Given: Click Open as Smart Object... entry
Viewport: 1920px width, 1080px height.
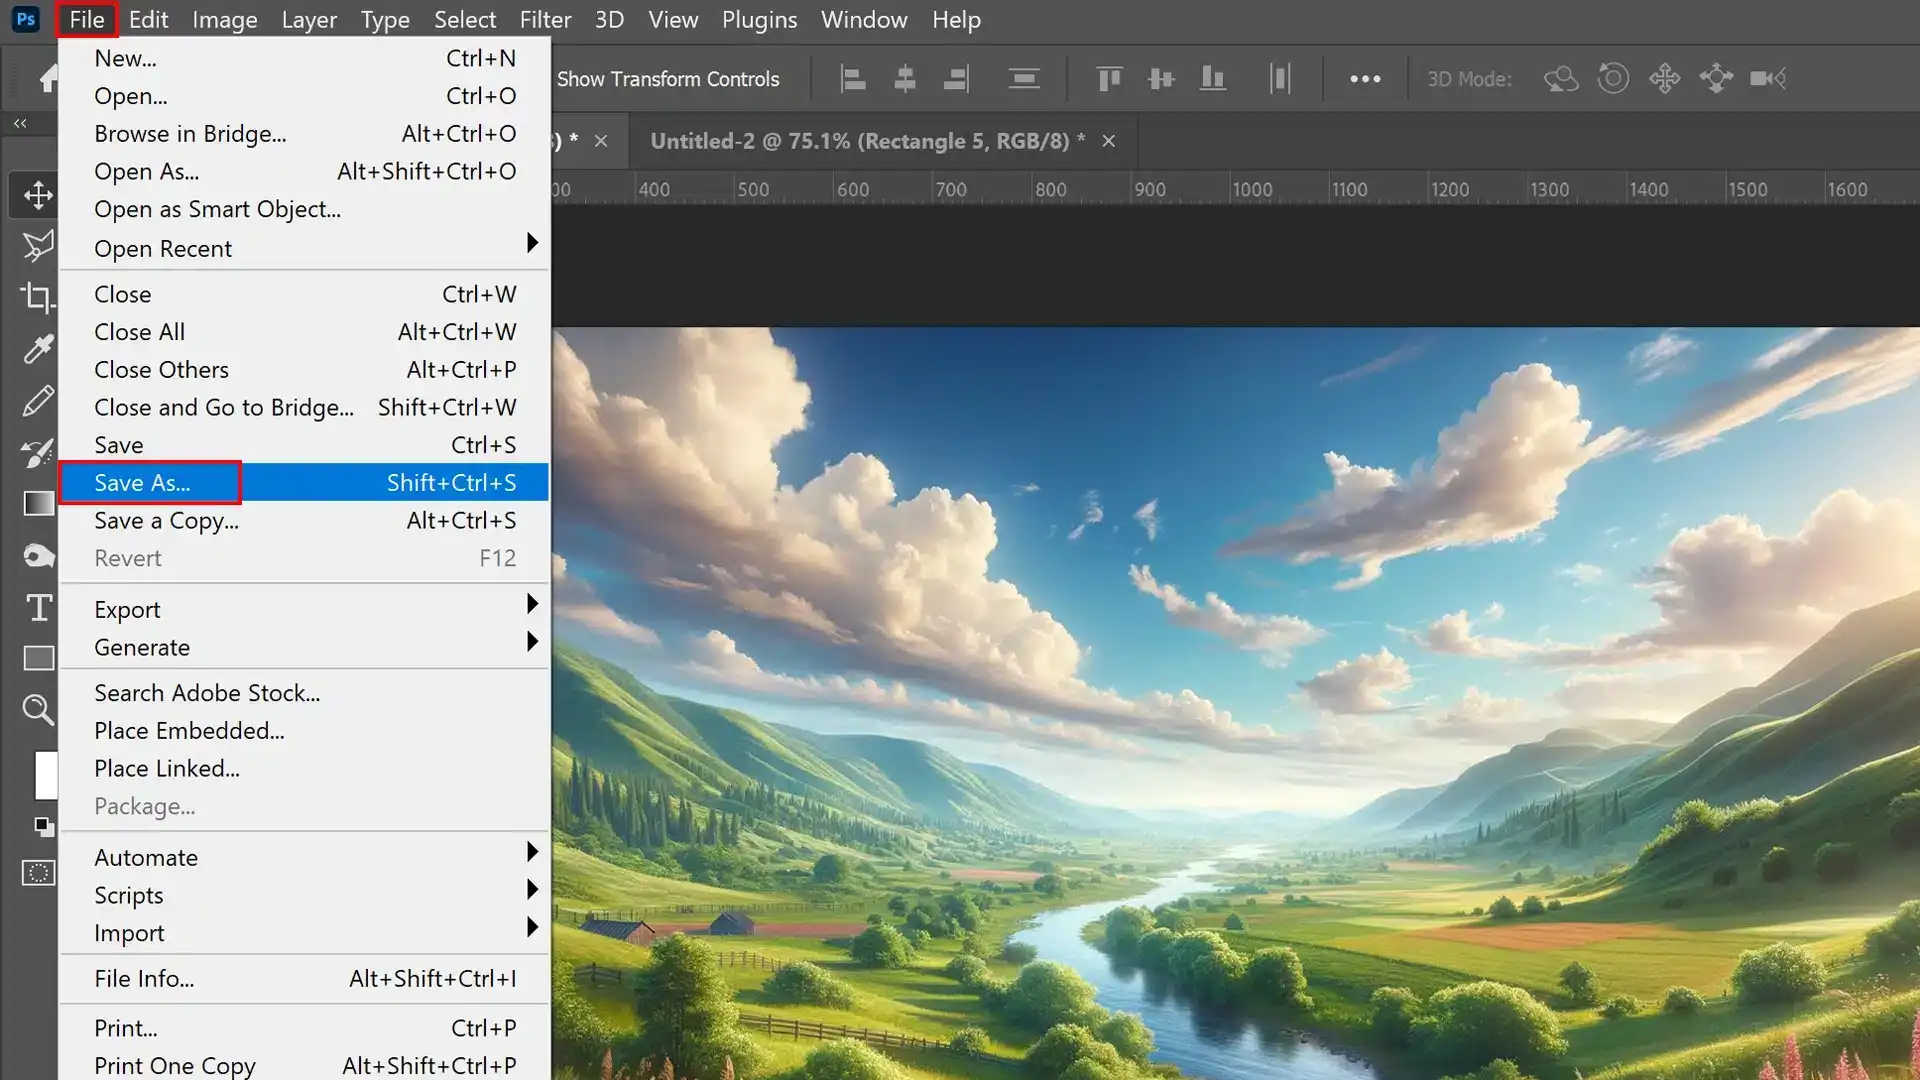Looking at the screenshot, I should pyautogui.click(x=304, y=209).
